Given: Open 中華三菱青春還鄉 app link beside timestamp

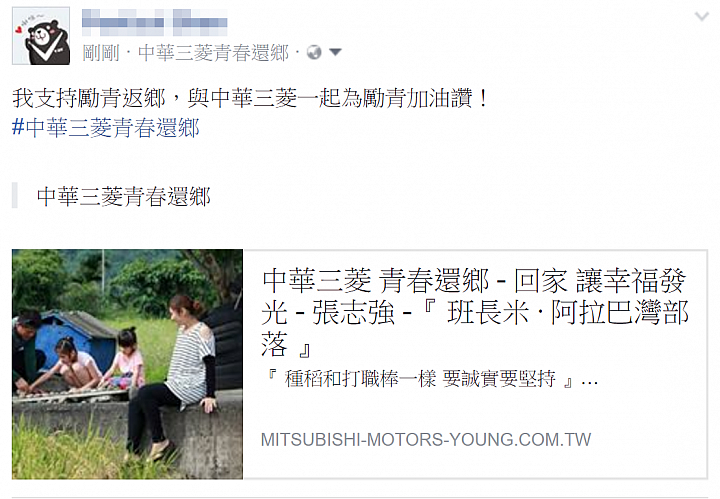Looking at the screenshot, I should (x=213, y=53).
